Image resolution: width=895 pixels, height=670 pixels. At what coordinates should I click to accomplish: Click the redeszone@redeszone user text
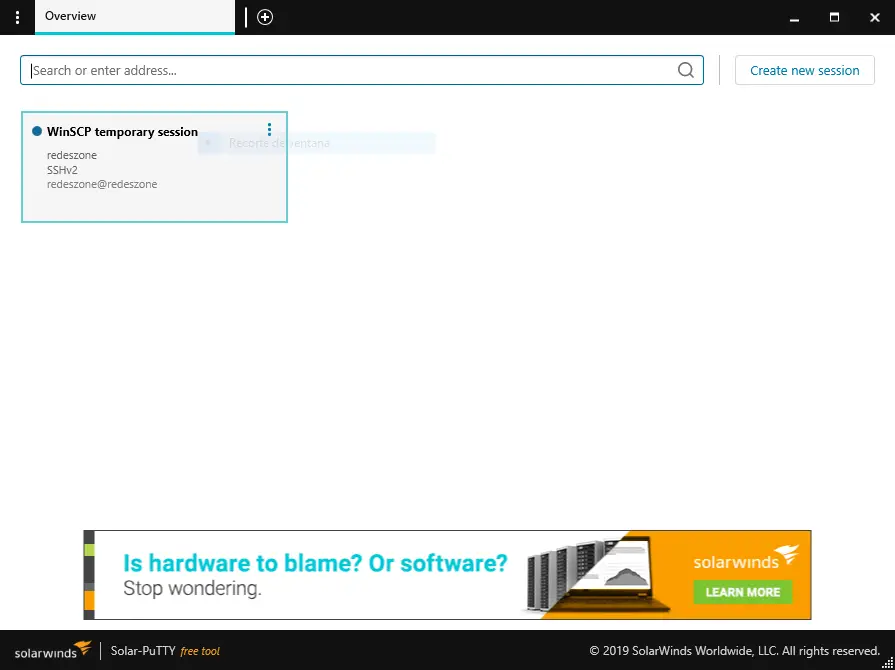[102, 184]
